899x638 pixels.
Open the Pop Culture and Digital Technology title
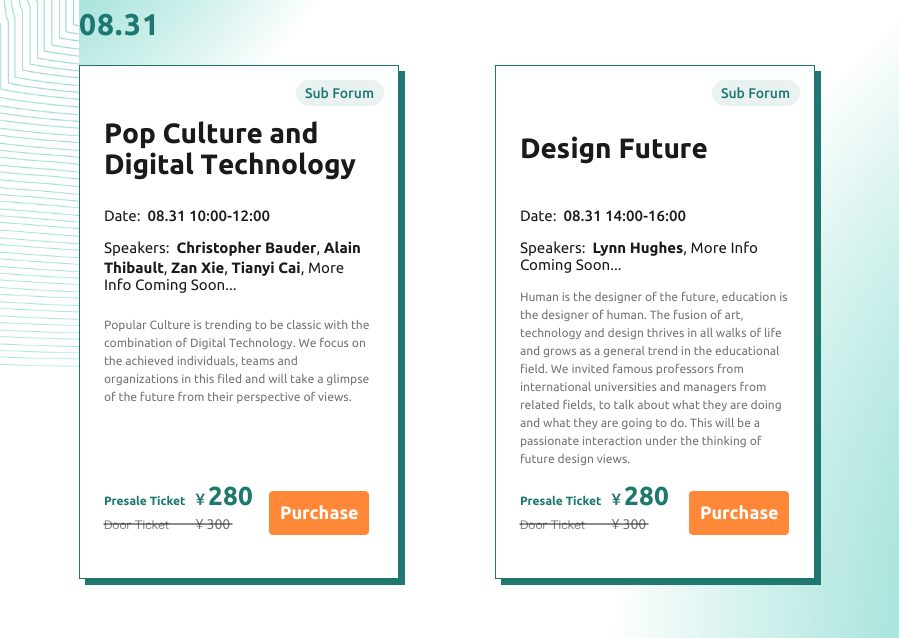point(229,149)
